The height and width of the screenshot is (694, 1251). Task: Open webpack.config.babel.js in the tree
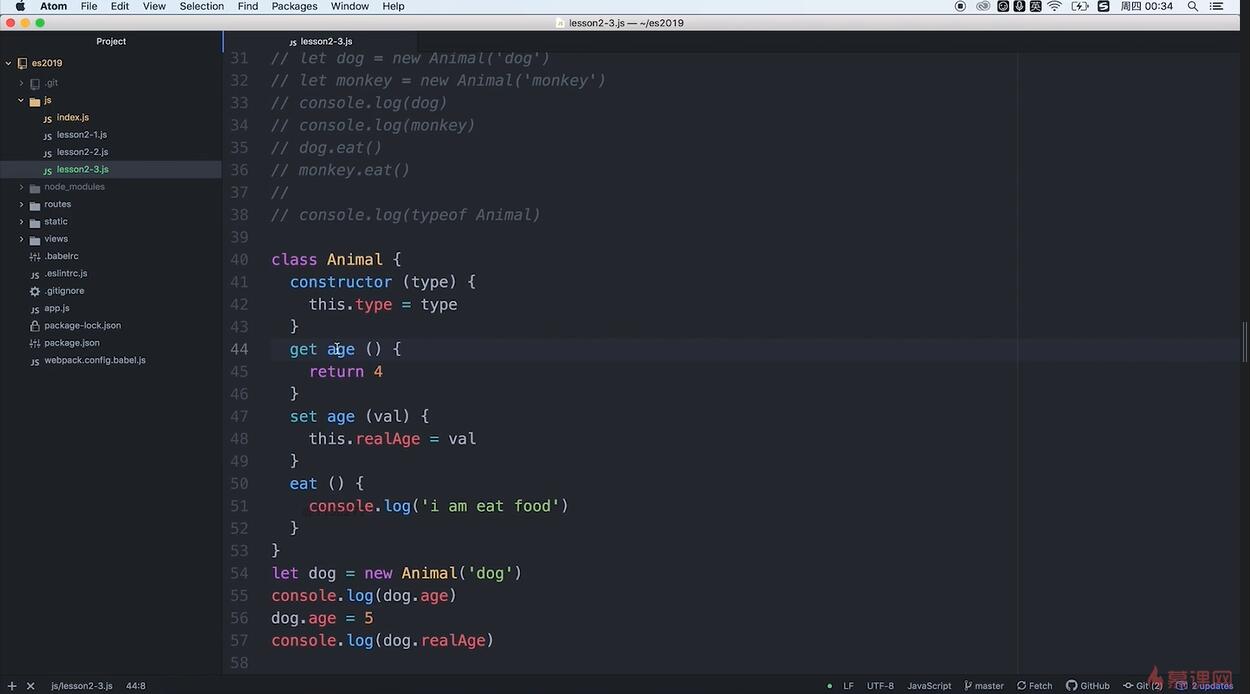click(x=94, y=360)
